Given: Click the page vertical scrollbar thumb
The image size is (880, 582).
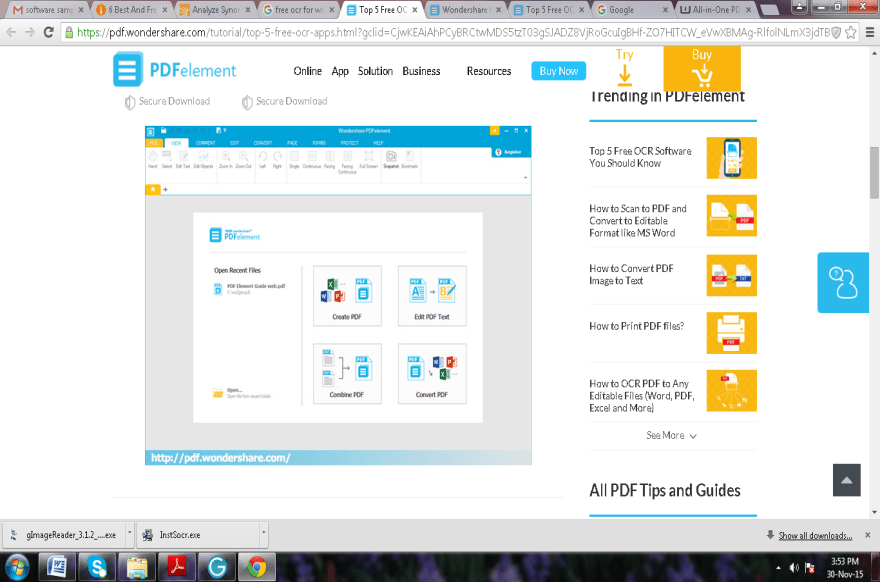Looking at the screenshot, I should coord(874,172).
